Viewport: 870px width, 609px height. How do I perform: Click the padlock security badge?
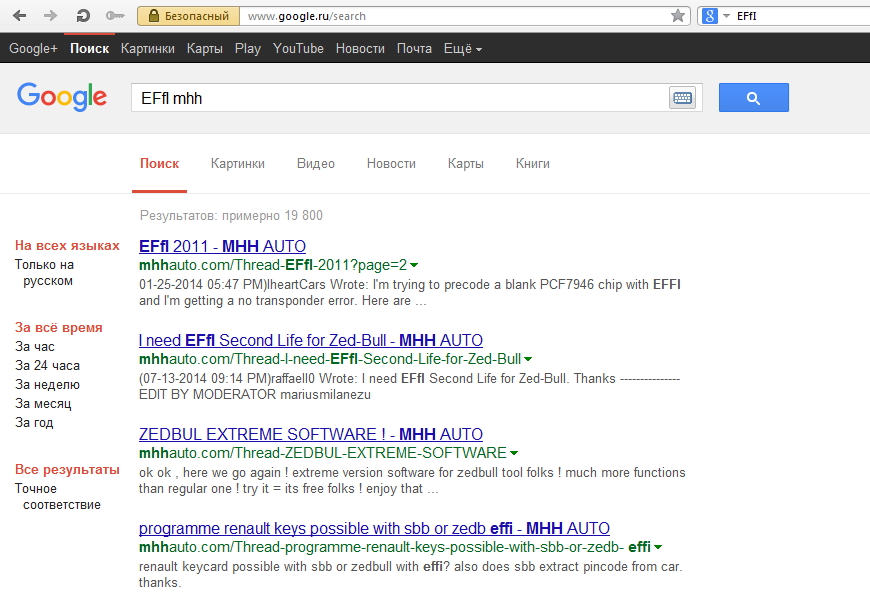click(189, 16)
